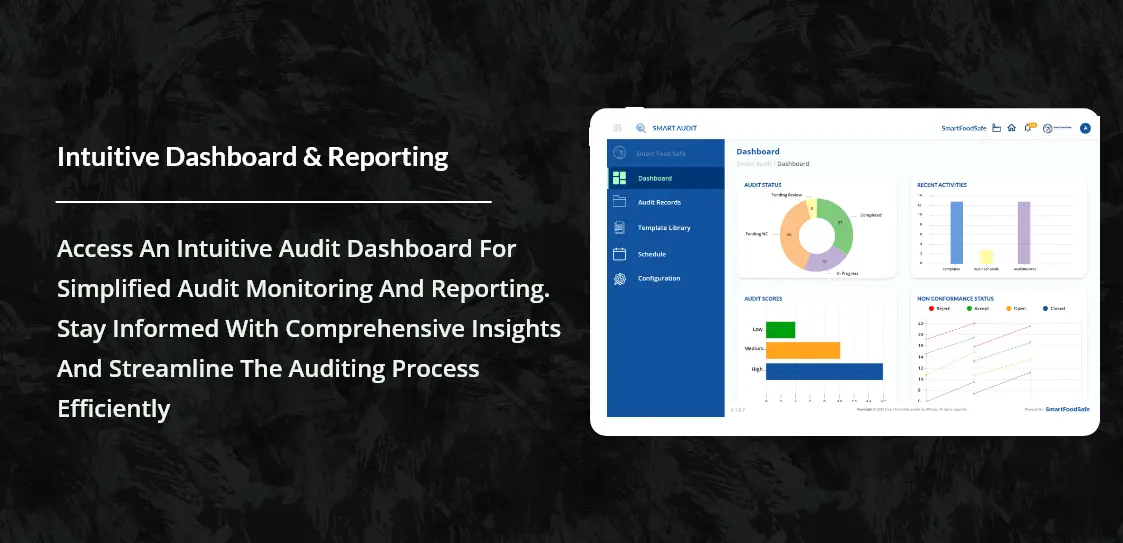The image size is (1123, 543).
Task: Click the orange Pending NC donut segment
Action: coord(789,235)
